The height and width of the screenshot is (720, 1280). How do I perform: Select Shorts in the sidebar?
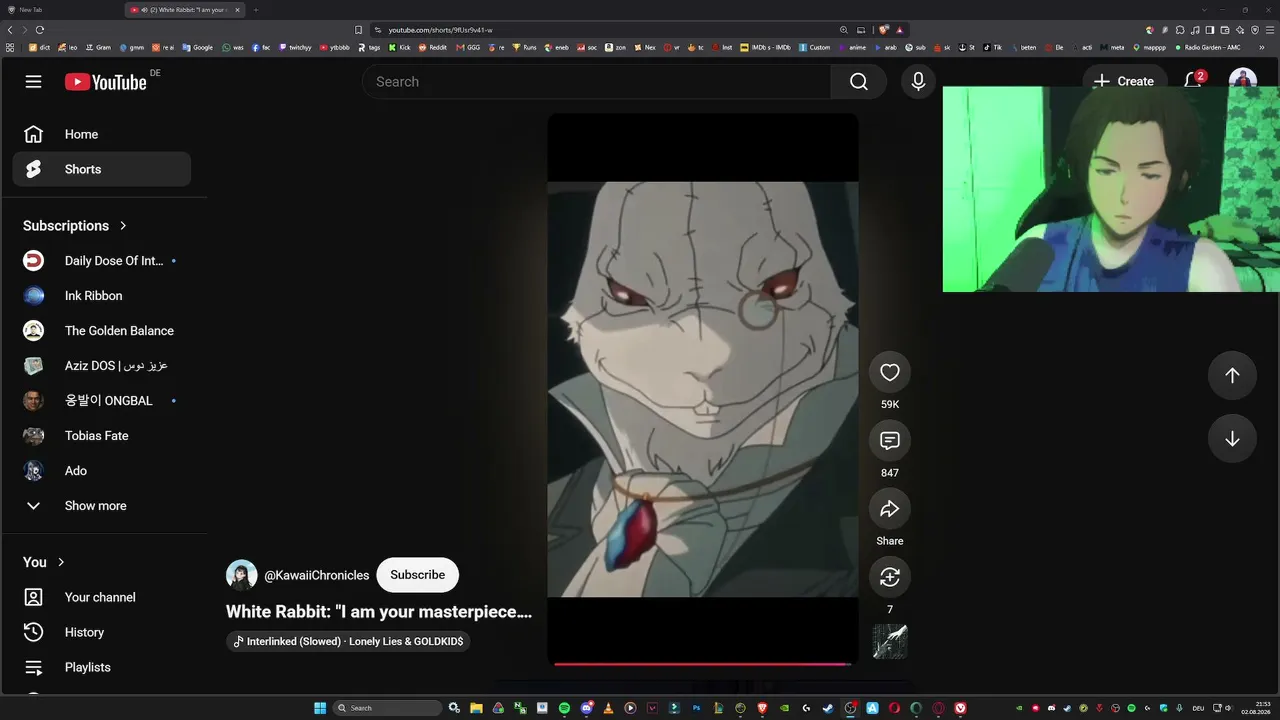pos(101,169)
